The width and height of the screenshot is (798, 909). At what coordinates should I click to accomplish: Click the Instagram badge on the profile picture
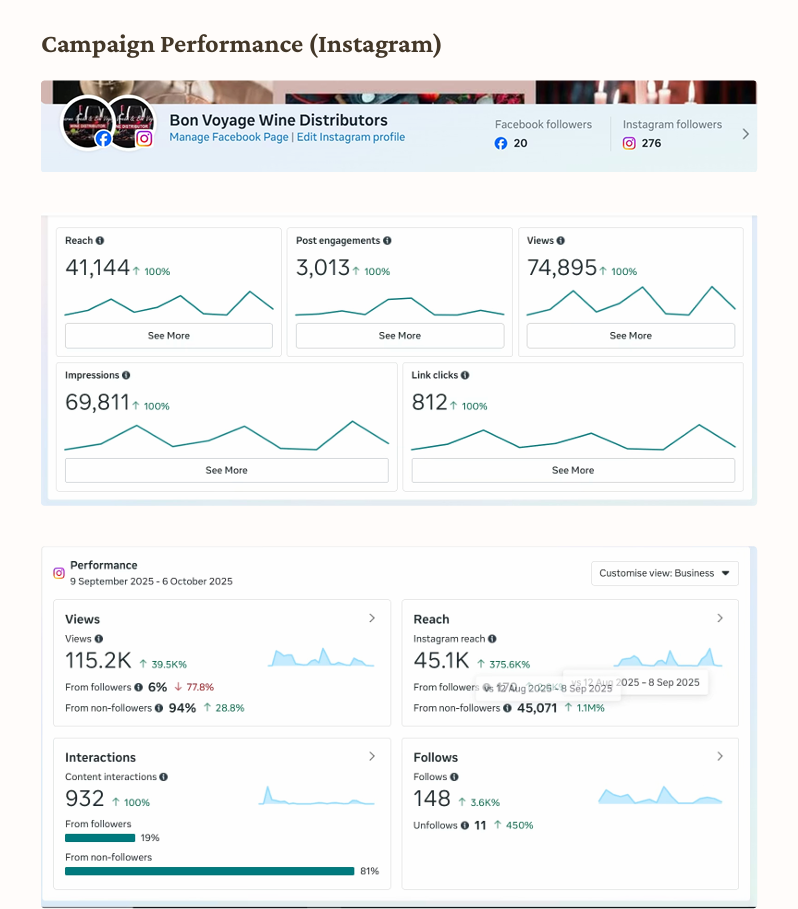(x=144, y=139)
